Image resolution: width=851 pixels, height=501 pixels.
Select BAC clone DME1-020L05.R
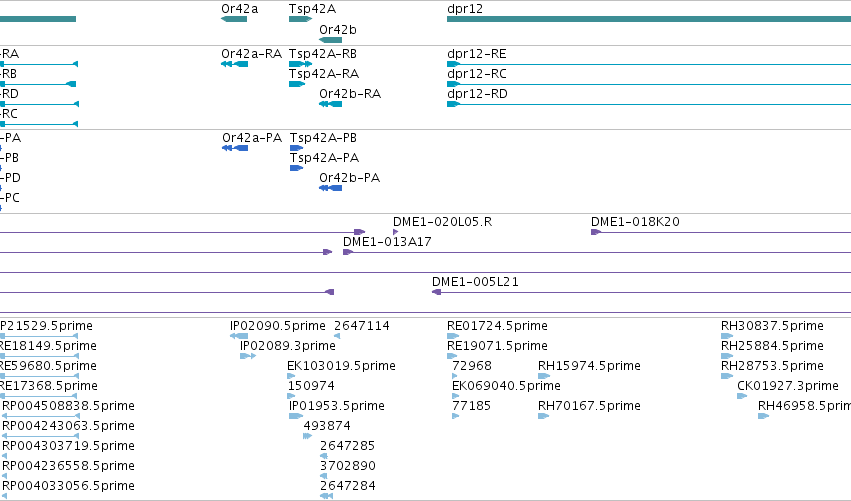(396, 232)
